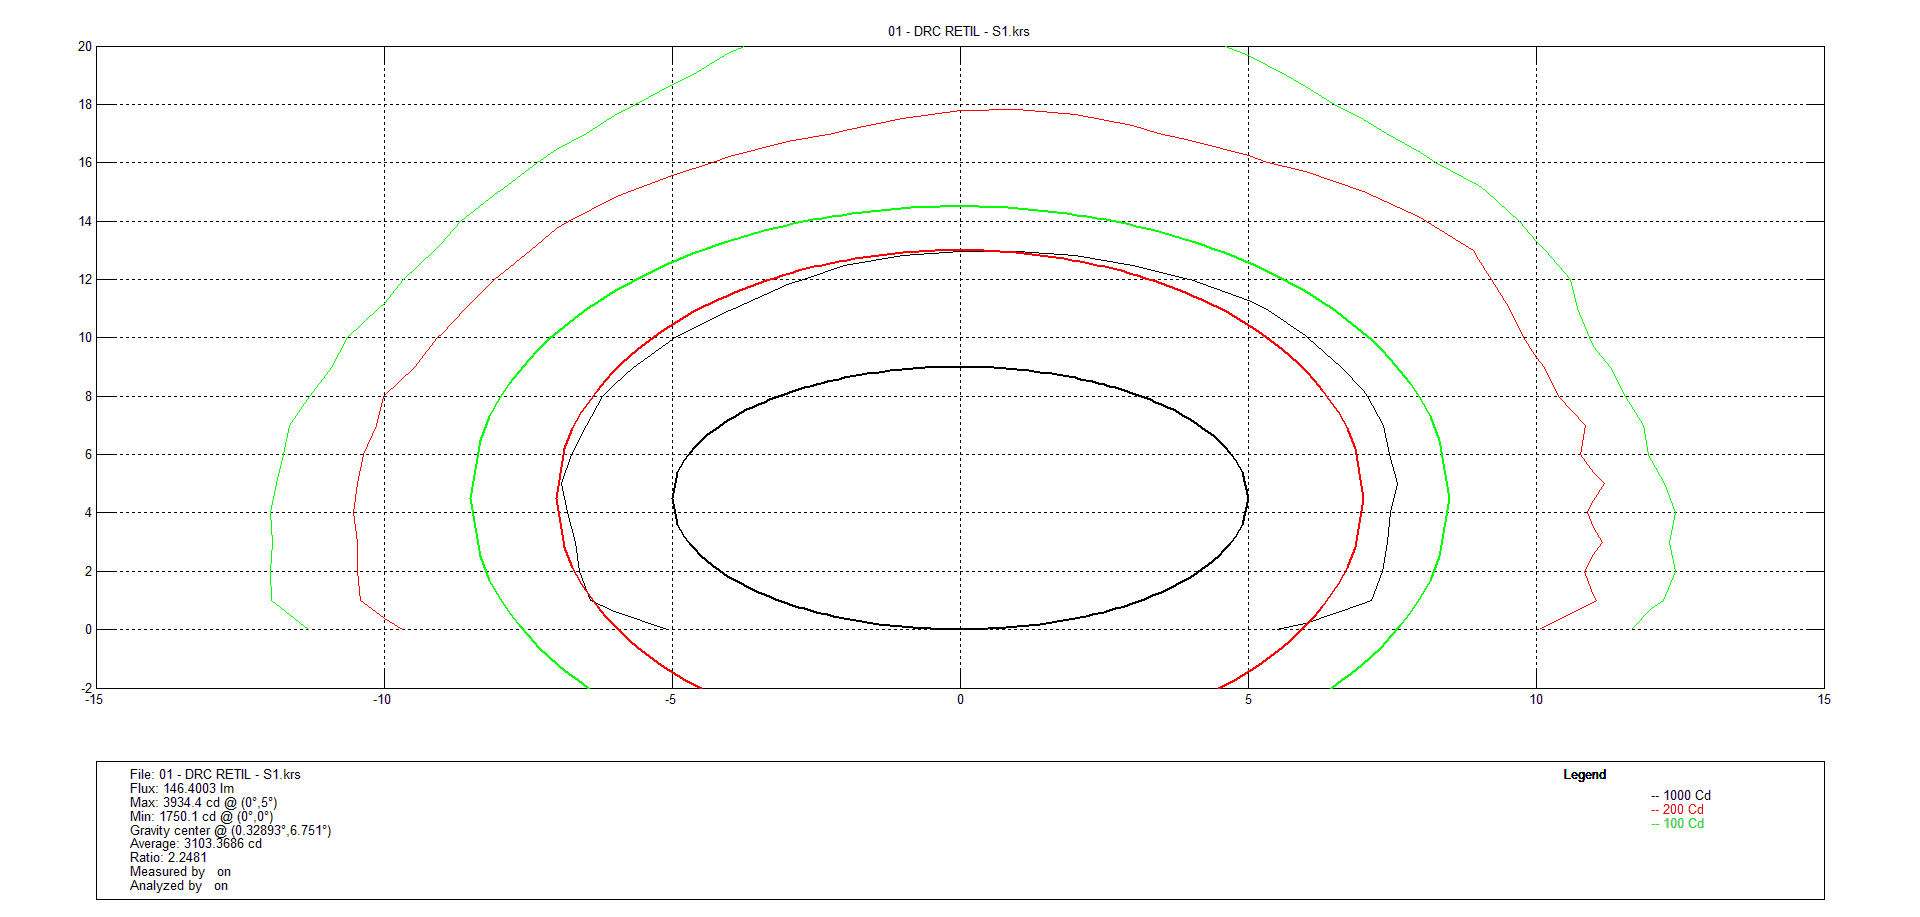Click the x-axis tick label 10
Viewport: 1920px width, 917px height.
click(1536, 700)
